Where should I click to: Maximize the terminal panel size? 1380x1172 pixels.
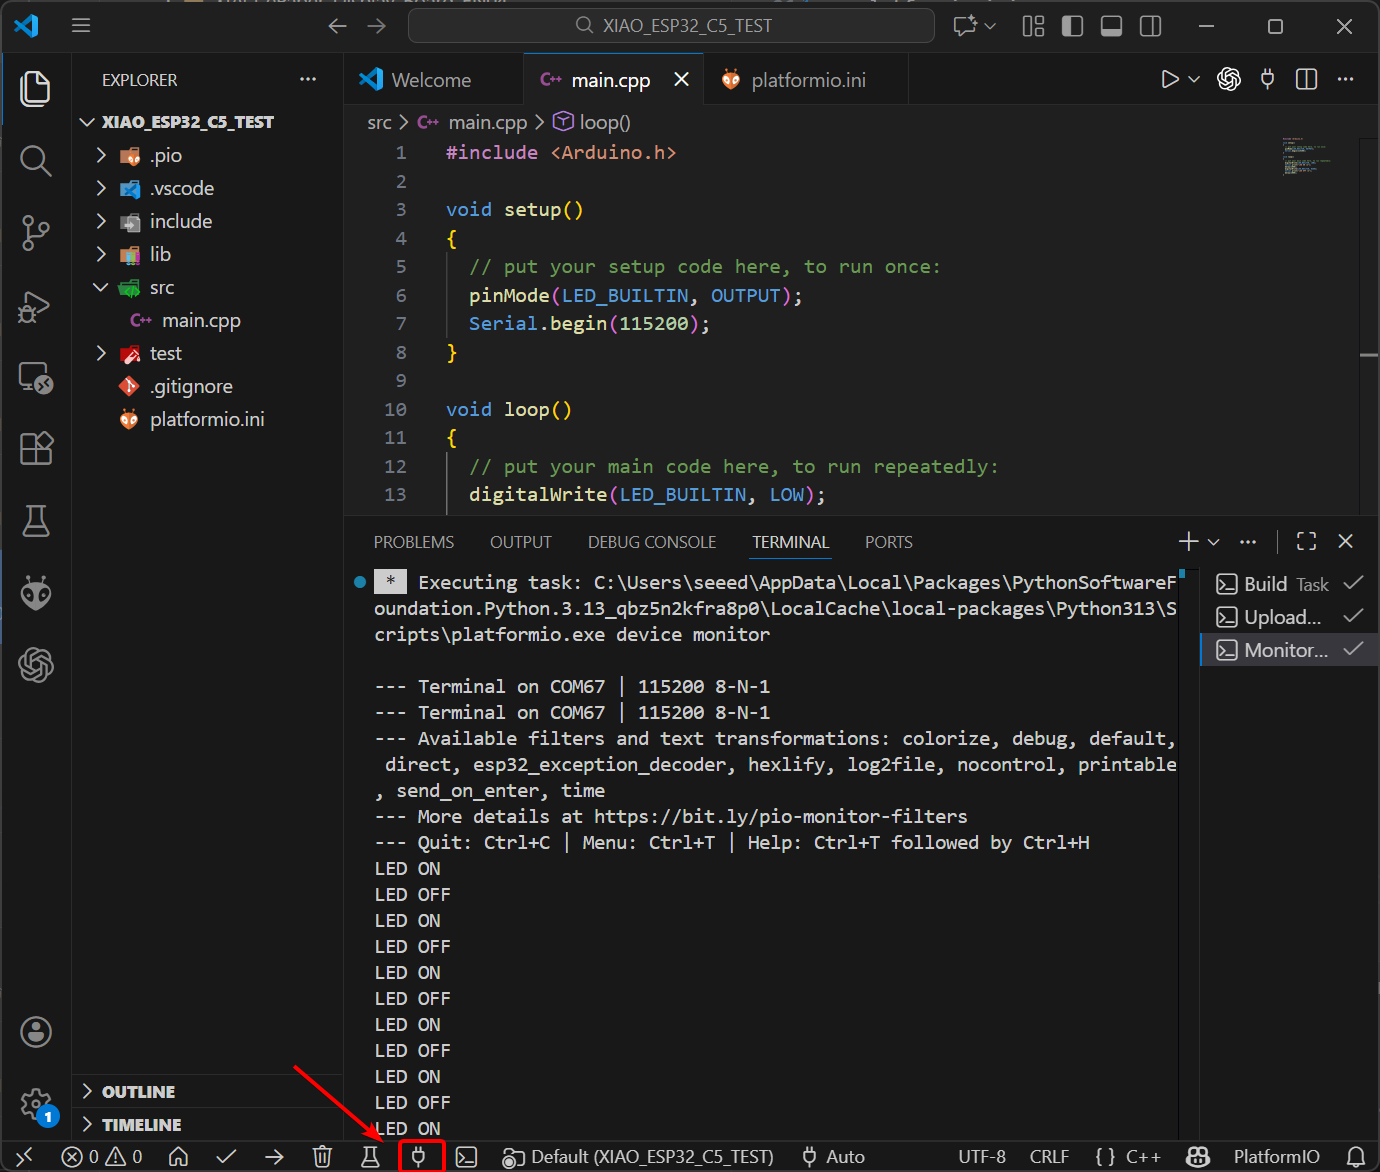tap(1306, 541)
